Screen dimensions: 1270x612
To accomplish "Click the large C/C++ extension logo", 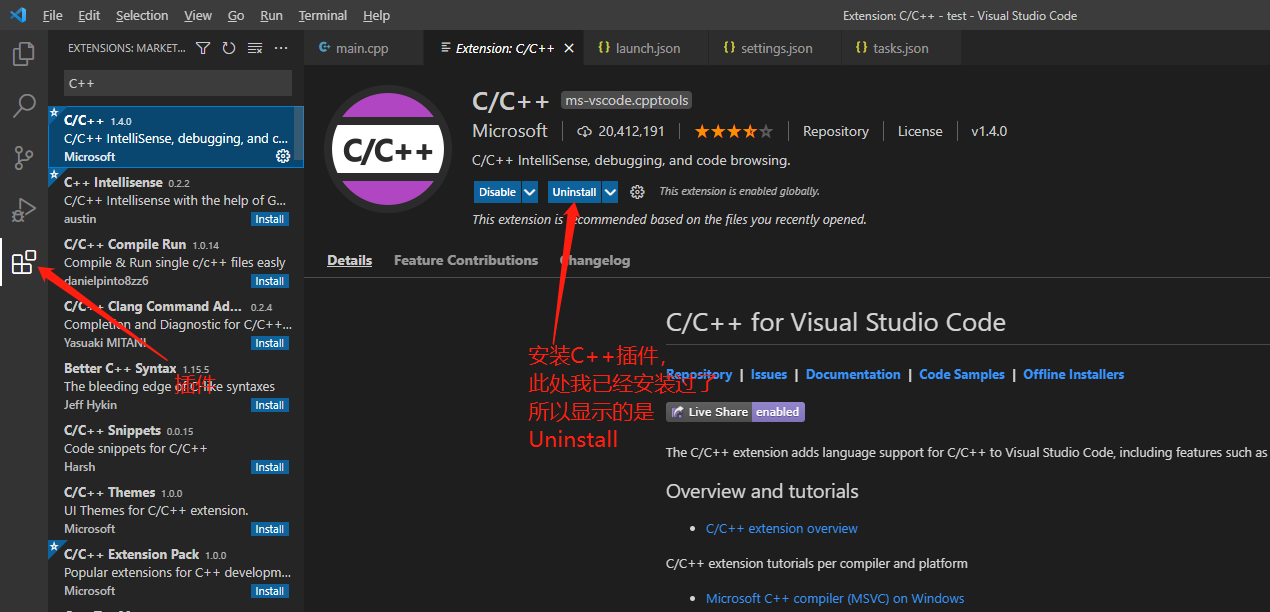I will [x=388, y=150].
